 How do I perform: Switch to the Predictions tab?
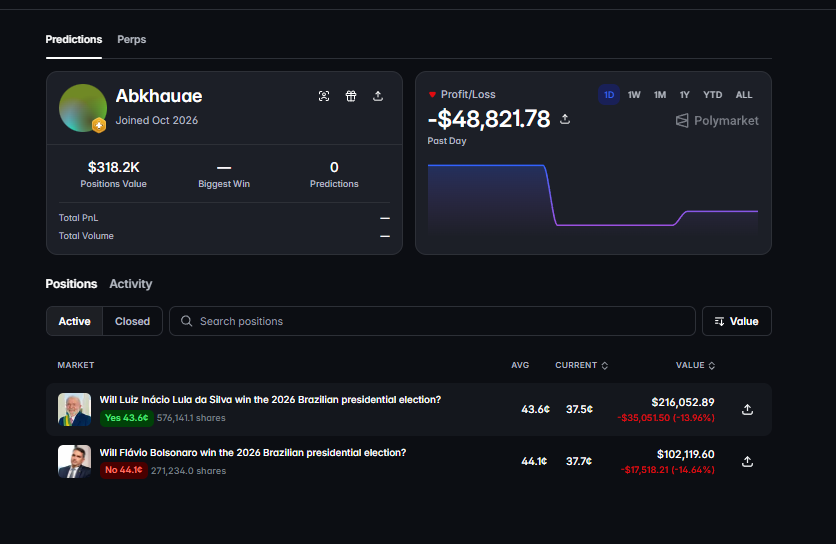click(x=74, y=39)
